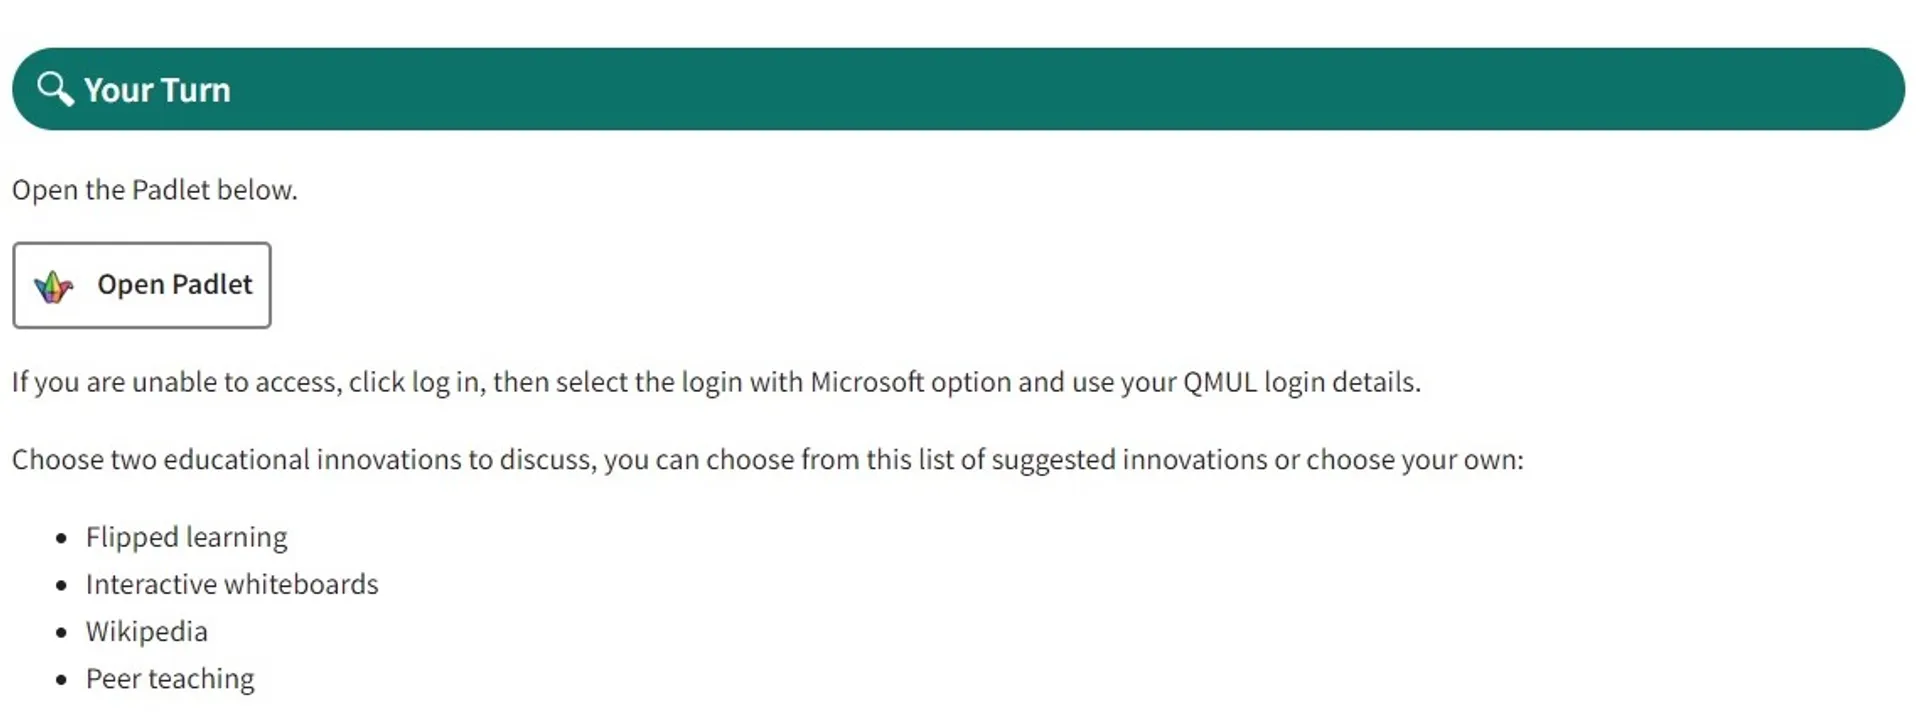Screen dimensions: 1920x715
Task: Click the 'Open the Padlet below.' sentence
Action: 155,190
